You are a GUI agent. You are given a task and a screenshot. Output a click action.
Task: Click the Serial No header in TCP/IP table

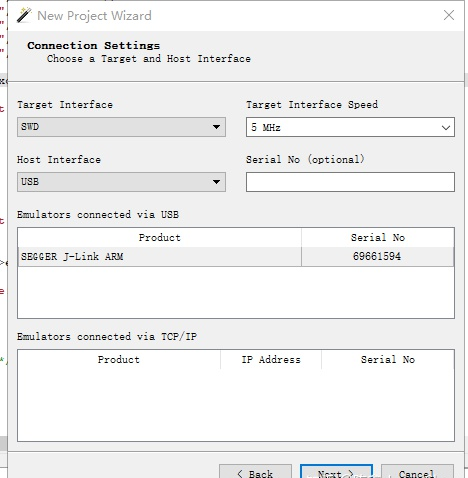point(388,360)
